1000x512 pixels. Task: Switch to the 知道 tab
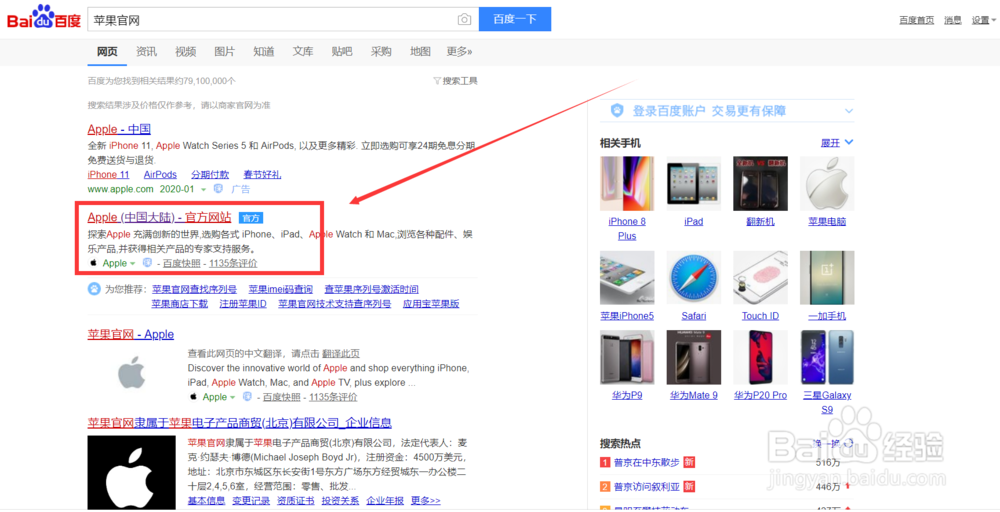[x=263, y=52]
